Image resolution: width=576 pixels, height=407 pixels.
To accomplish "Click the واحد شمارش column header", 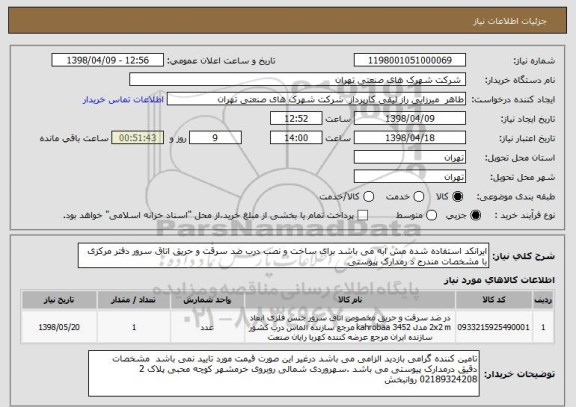I will 207,300.
